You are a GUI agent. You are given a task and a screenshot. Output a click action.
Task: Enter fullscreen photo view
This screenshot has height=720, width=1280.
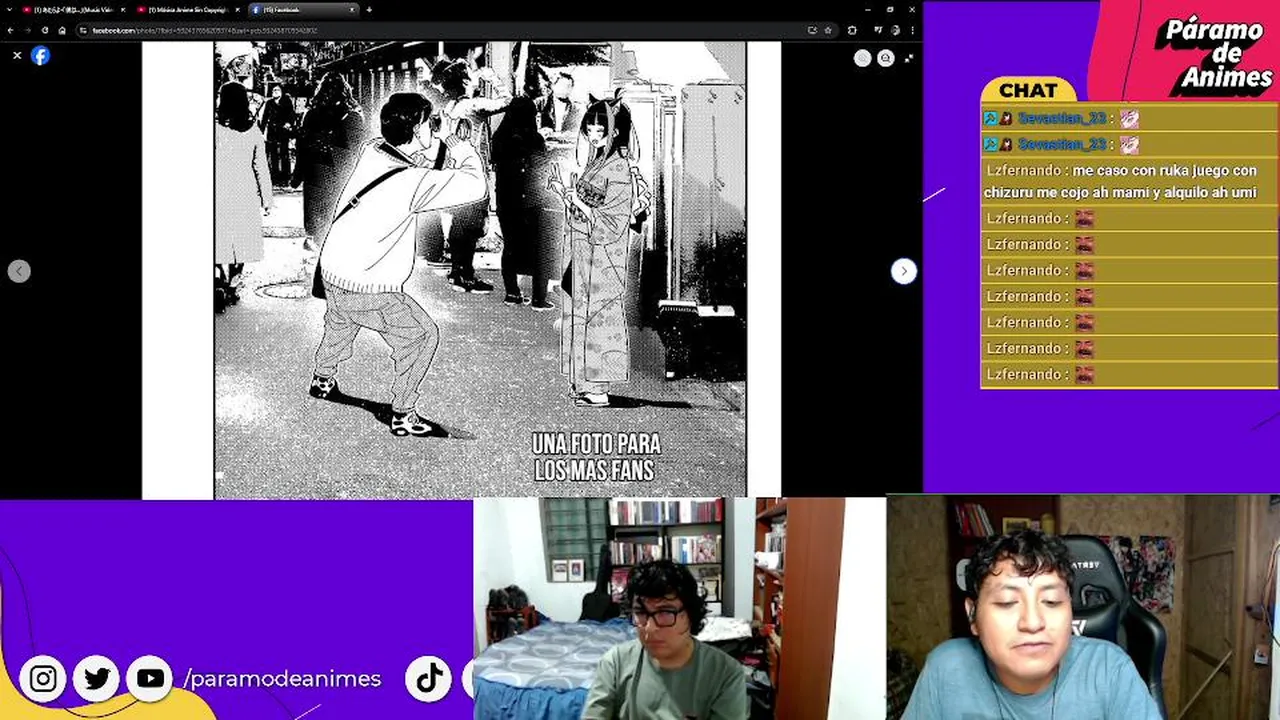908,58
